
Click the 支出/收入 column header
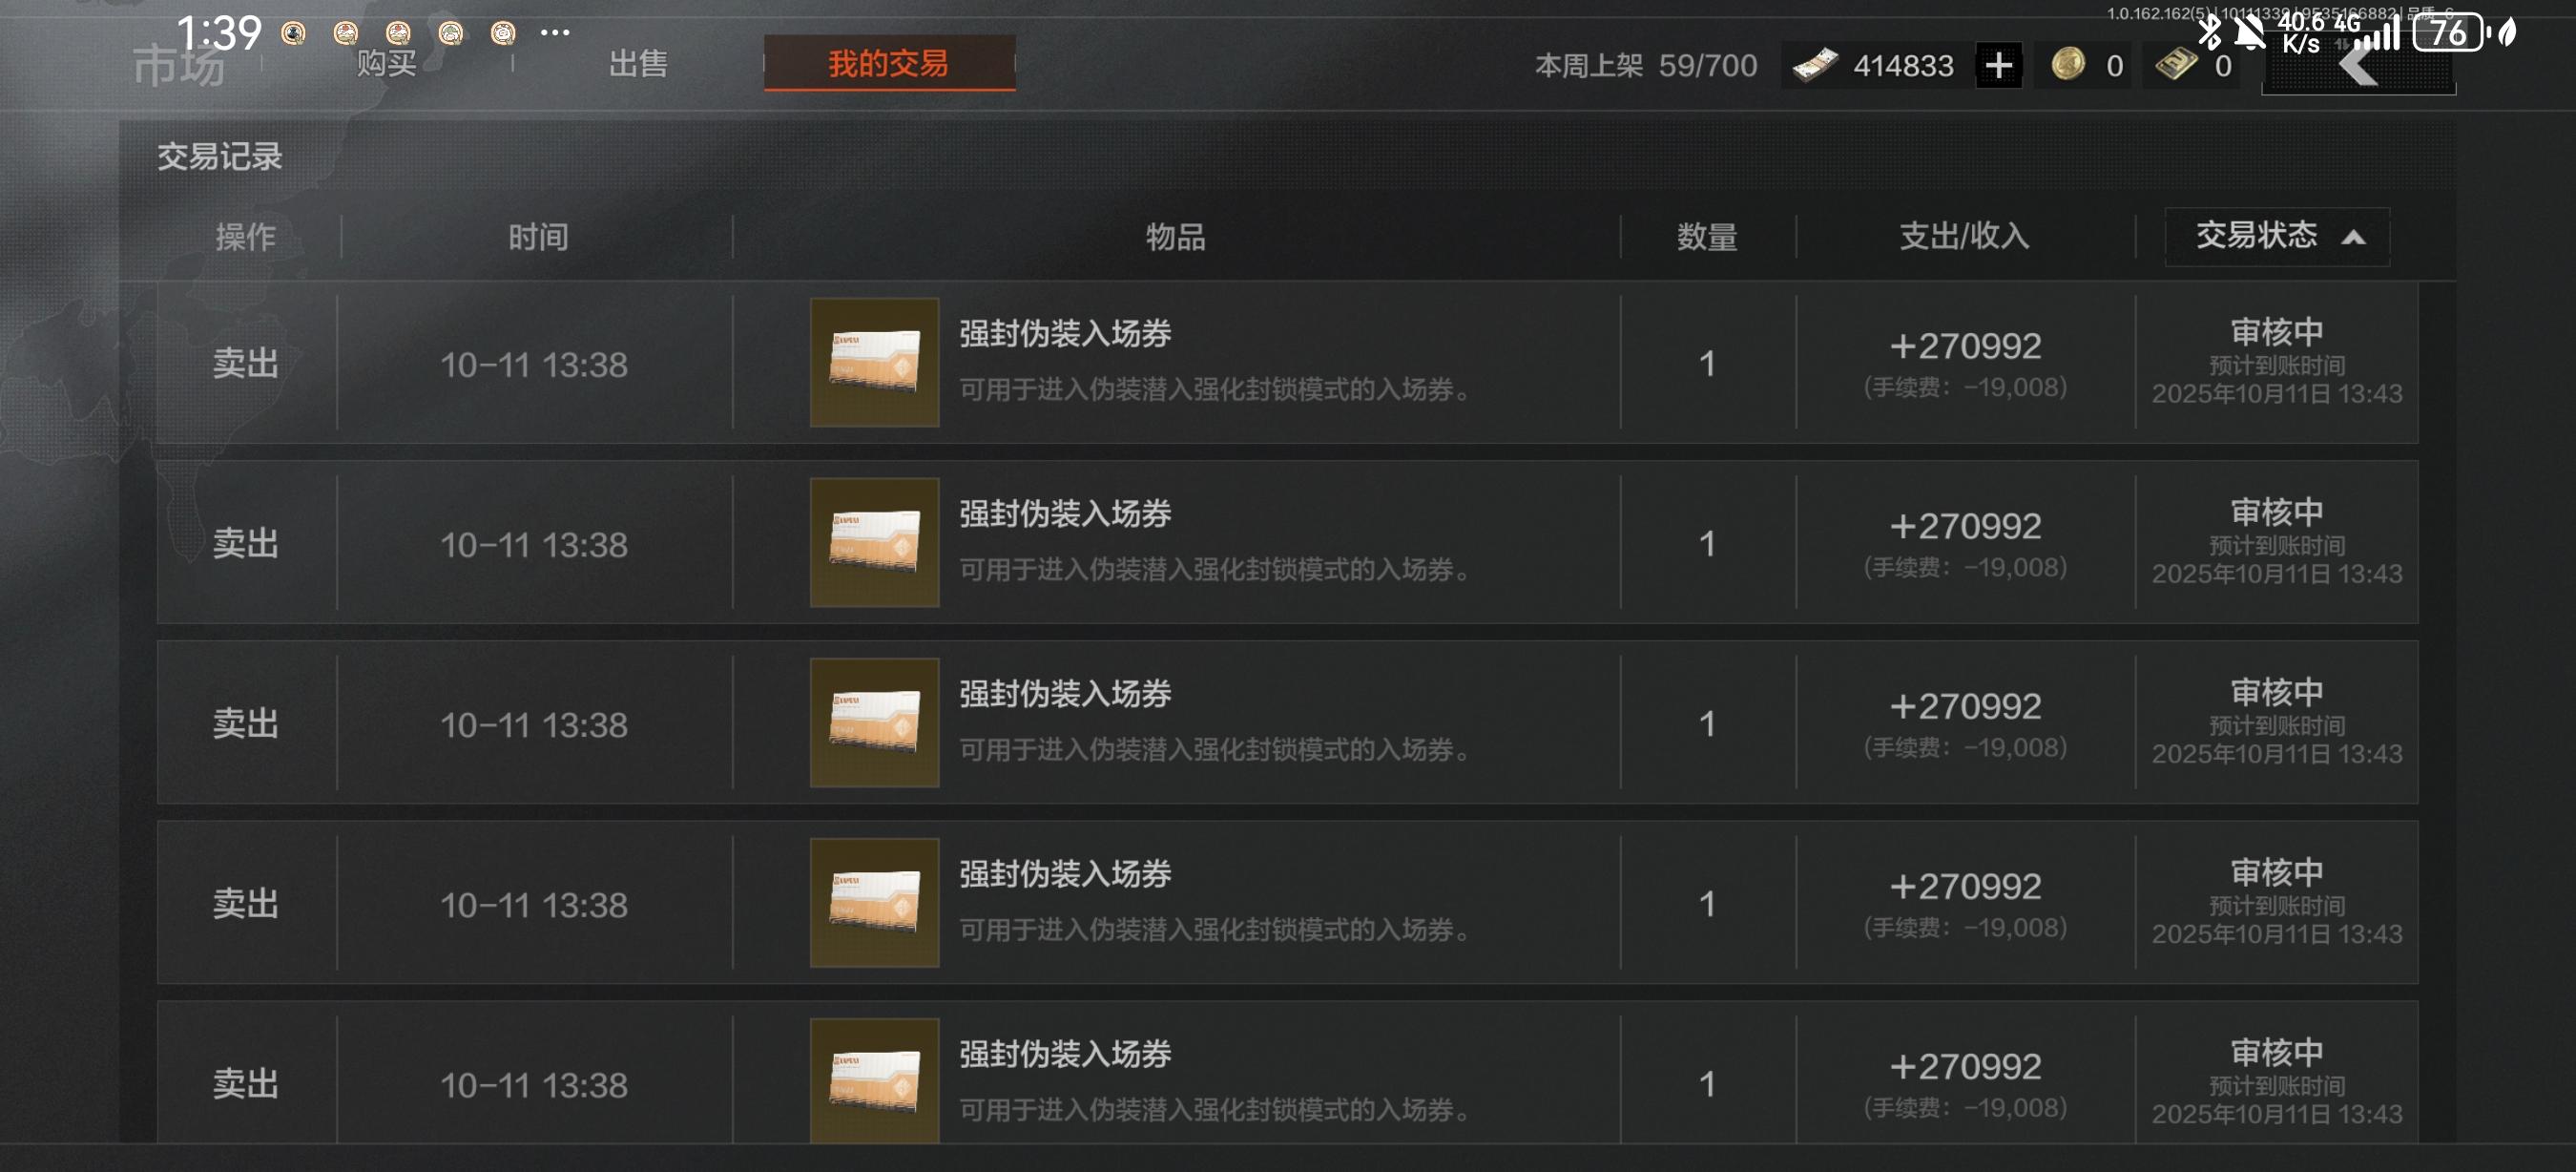click(x=1964, y=237)
